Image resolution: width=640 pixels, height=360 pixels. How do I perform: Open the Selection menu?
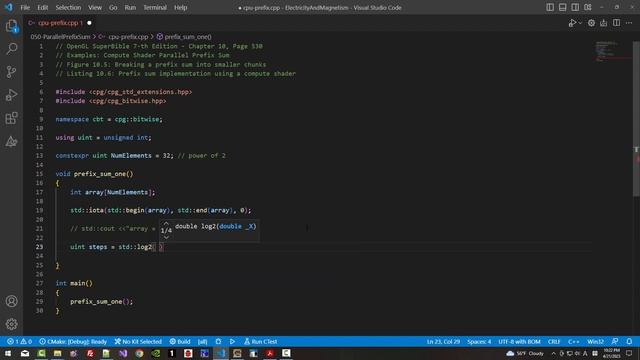tap(68, 7)
